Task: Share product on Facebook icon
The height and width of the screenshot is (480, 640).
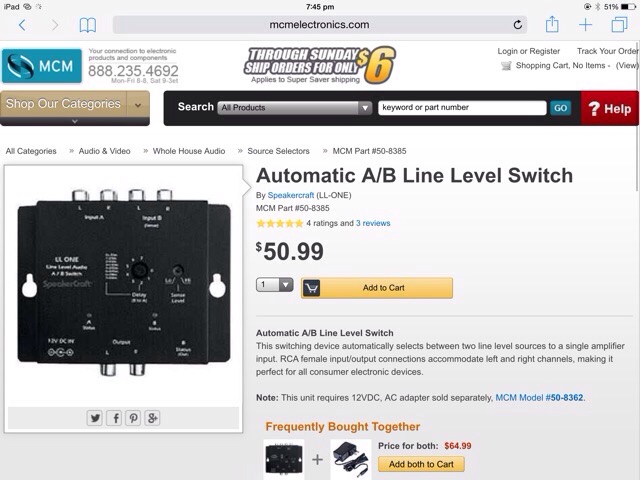Action: click(x=114, y=418)
